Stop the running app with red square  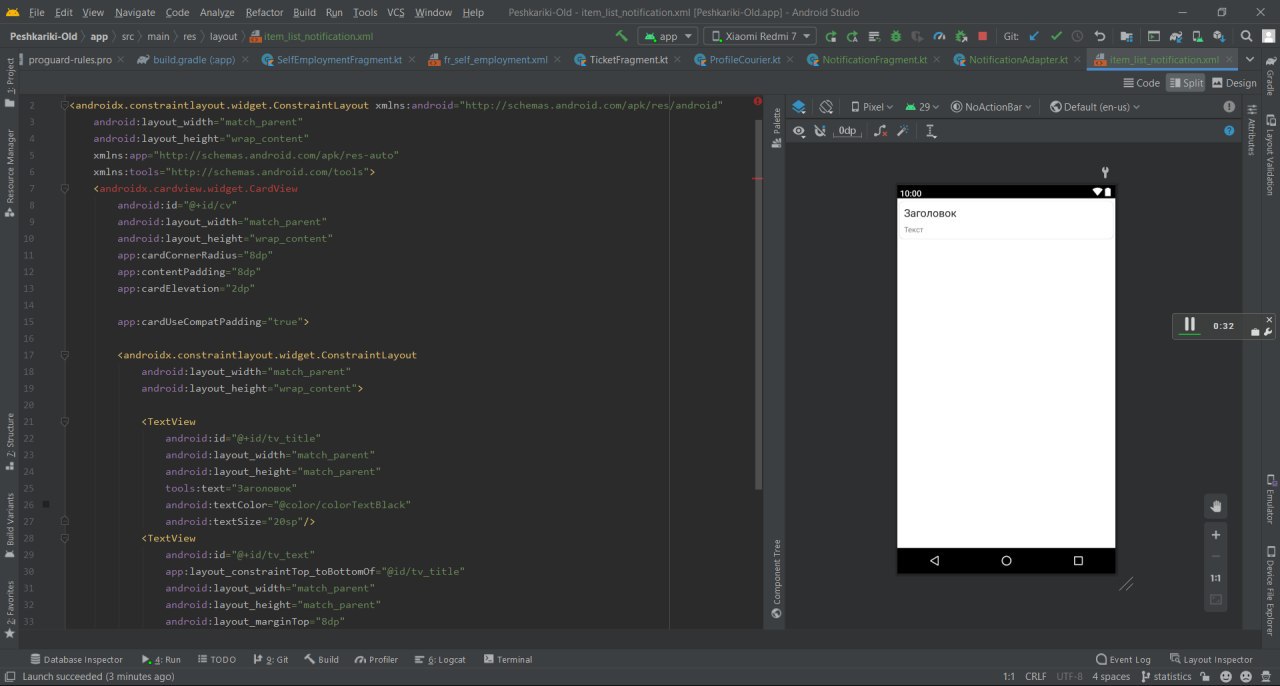tap(983, 36)
